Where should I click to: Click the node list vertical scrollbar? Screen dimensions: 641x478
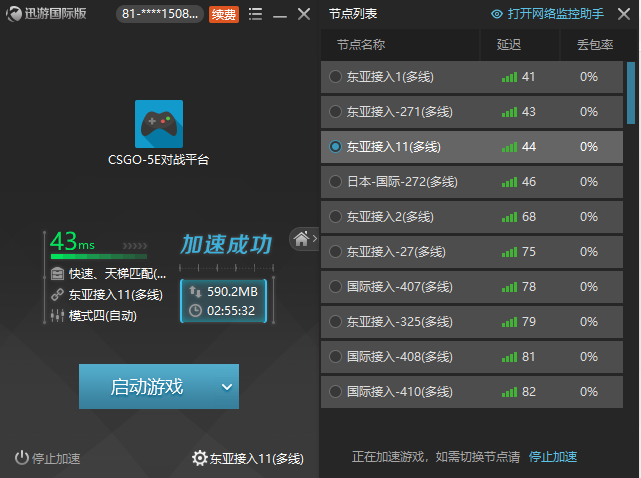(631, 93)
